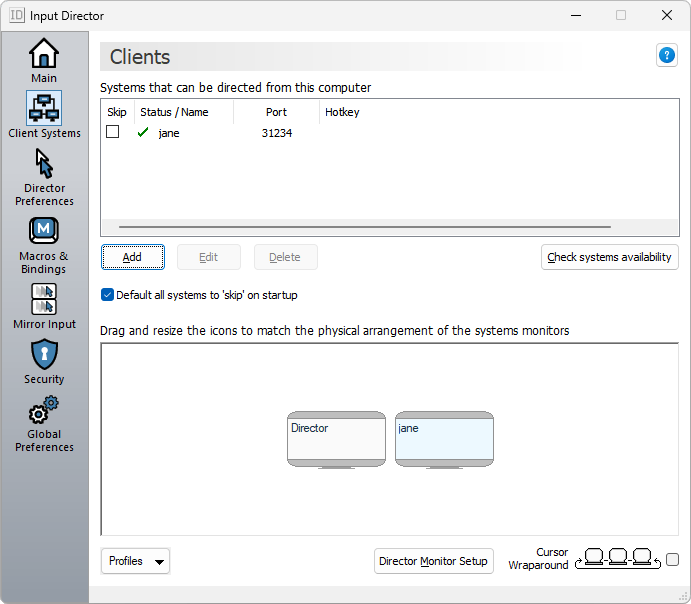Click the Hotkey column header
This screenshot has height=604, width=691.
(x=342, y=112)
